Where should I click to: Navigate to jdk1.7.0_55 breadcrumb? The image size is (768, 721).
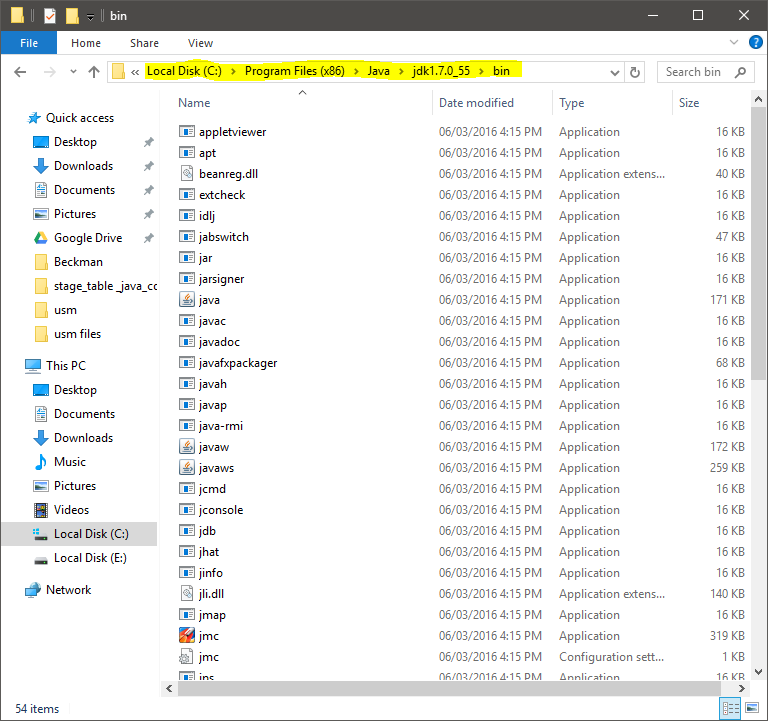[x=441, y=71]
